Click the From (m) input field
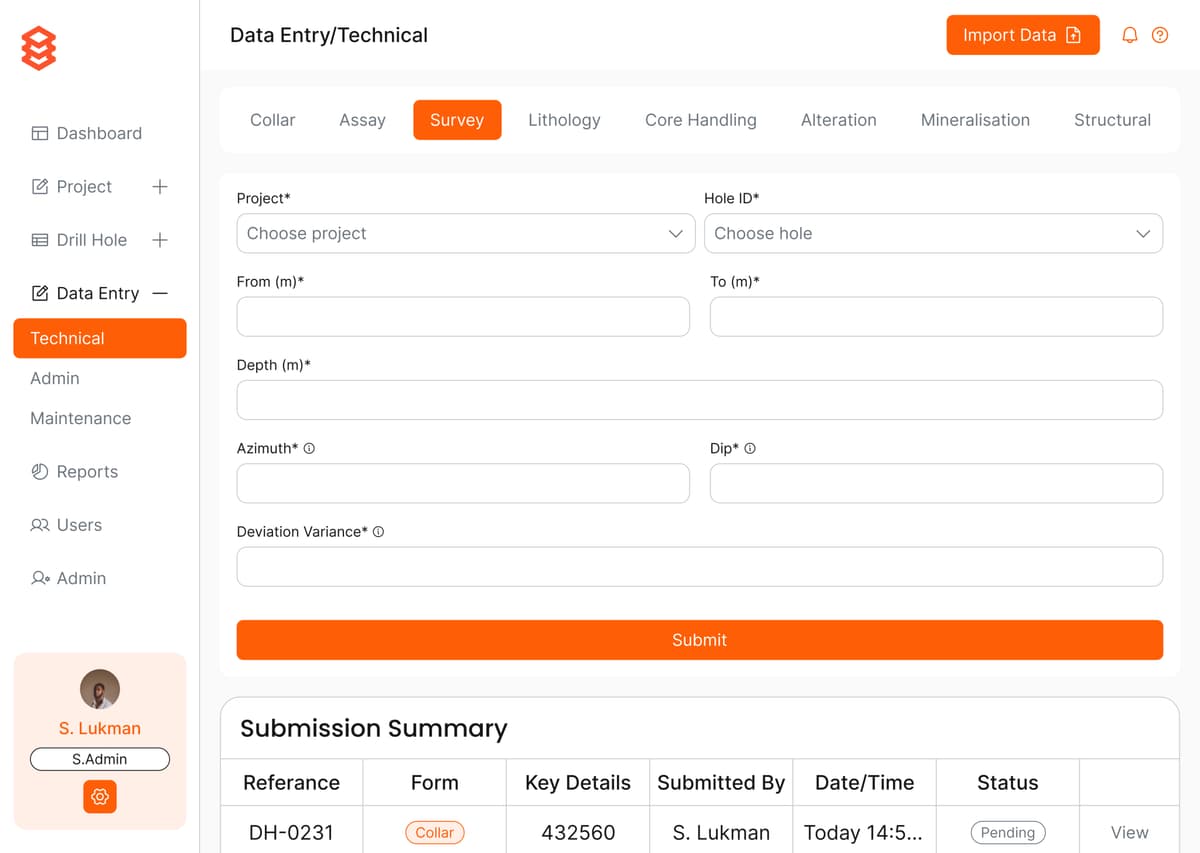This screenshot has height=853, width=1200. pos(463,316)
